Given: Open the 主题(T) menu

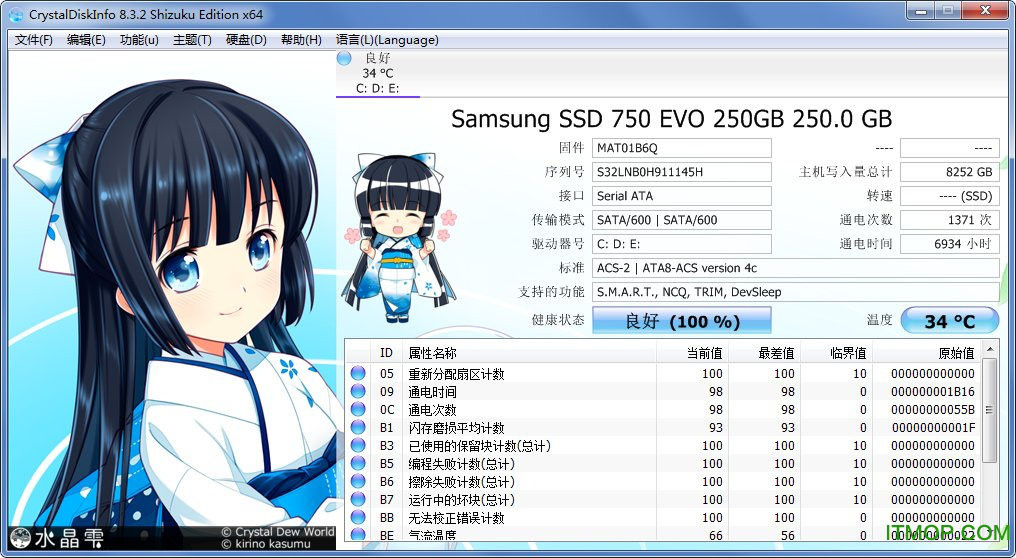Looking at the screenshot, I should [x=192, y=40].
